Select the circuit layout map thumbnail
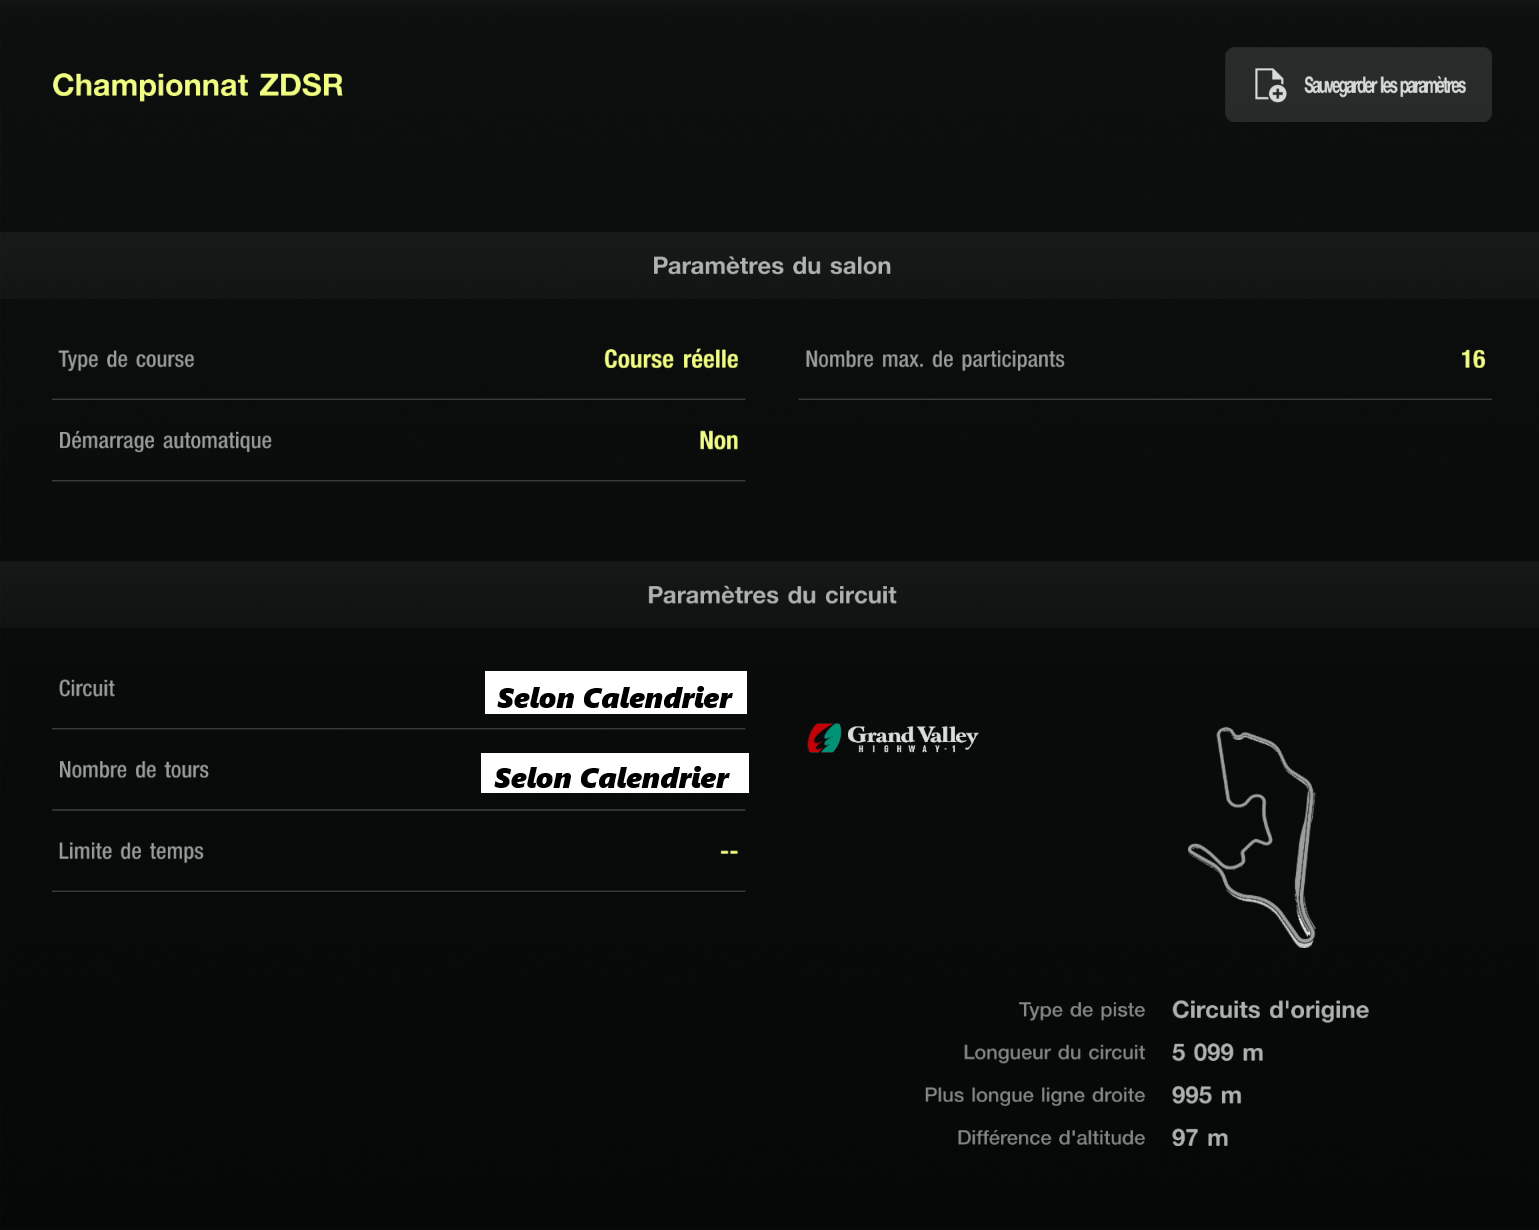Image resolution: width=1539 pixels, height=1230 pixels. [x=1254, y=836]
